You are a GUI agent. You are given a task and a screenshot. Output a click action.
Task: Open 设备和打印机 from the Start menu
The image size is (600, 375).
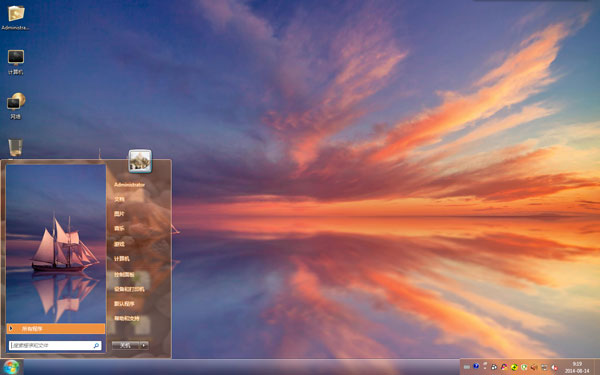(129, 289)
